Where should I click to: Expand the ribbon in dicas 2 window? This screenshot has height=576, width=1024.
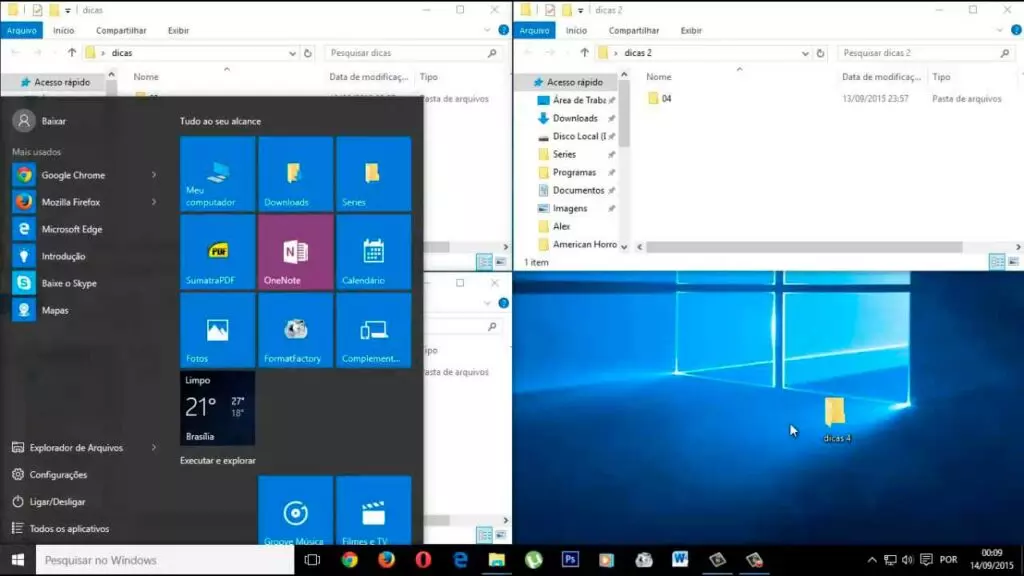(x=999, y=30)
